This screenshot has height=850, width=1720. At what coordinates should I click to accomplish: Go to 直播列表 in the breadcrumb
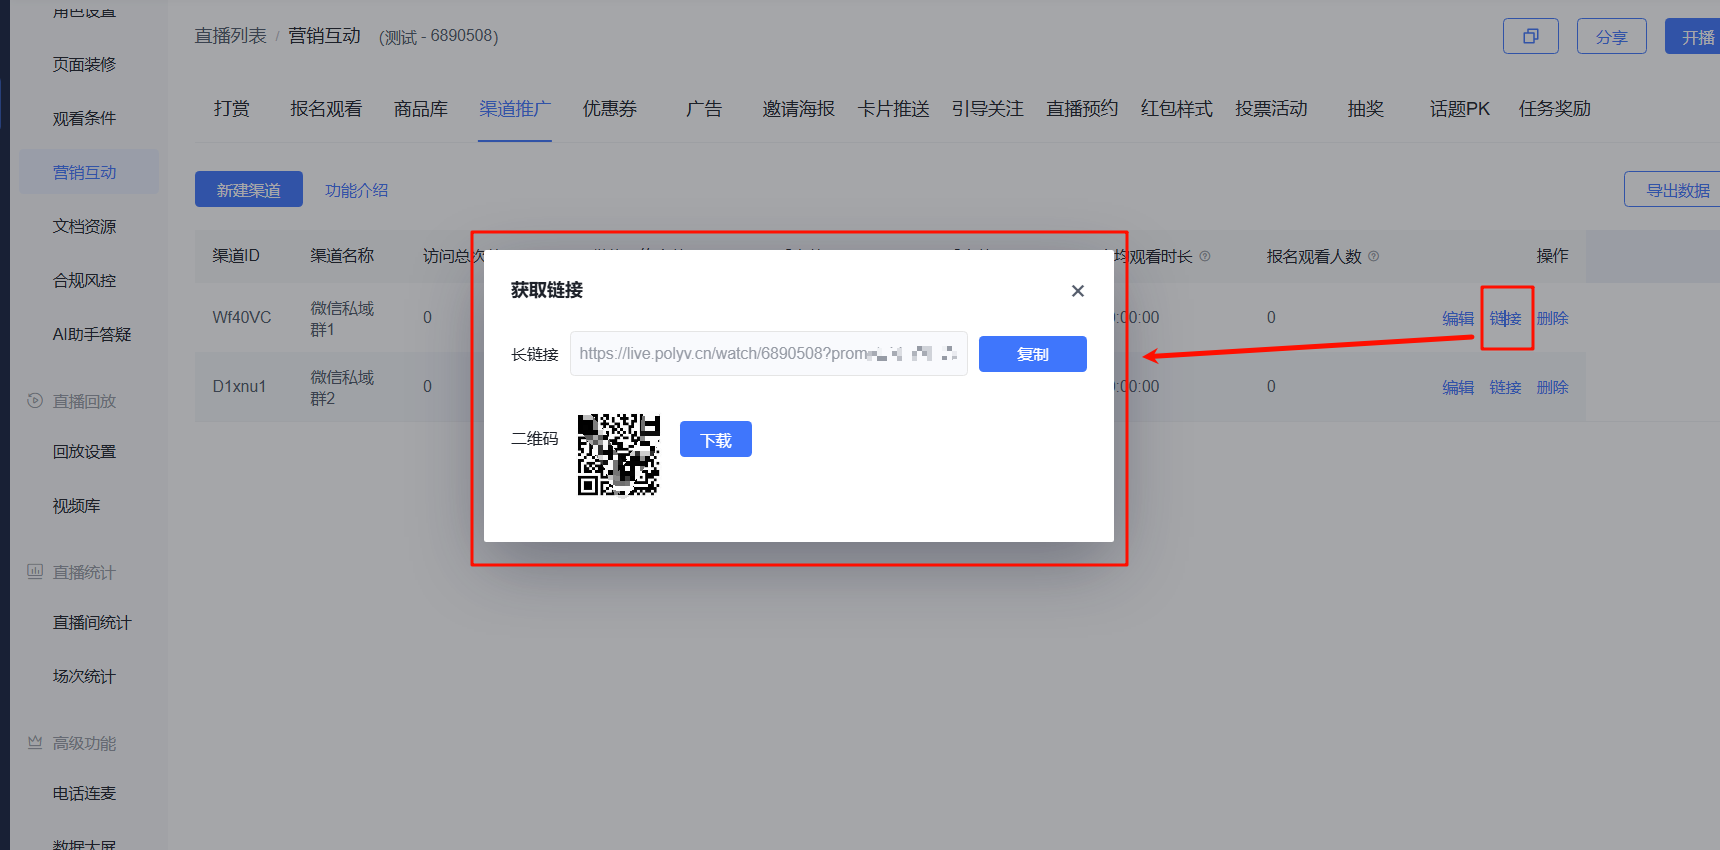tap(230, 36)
